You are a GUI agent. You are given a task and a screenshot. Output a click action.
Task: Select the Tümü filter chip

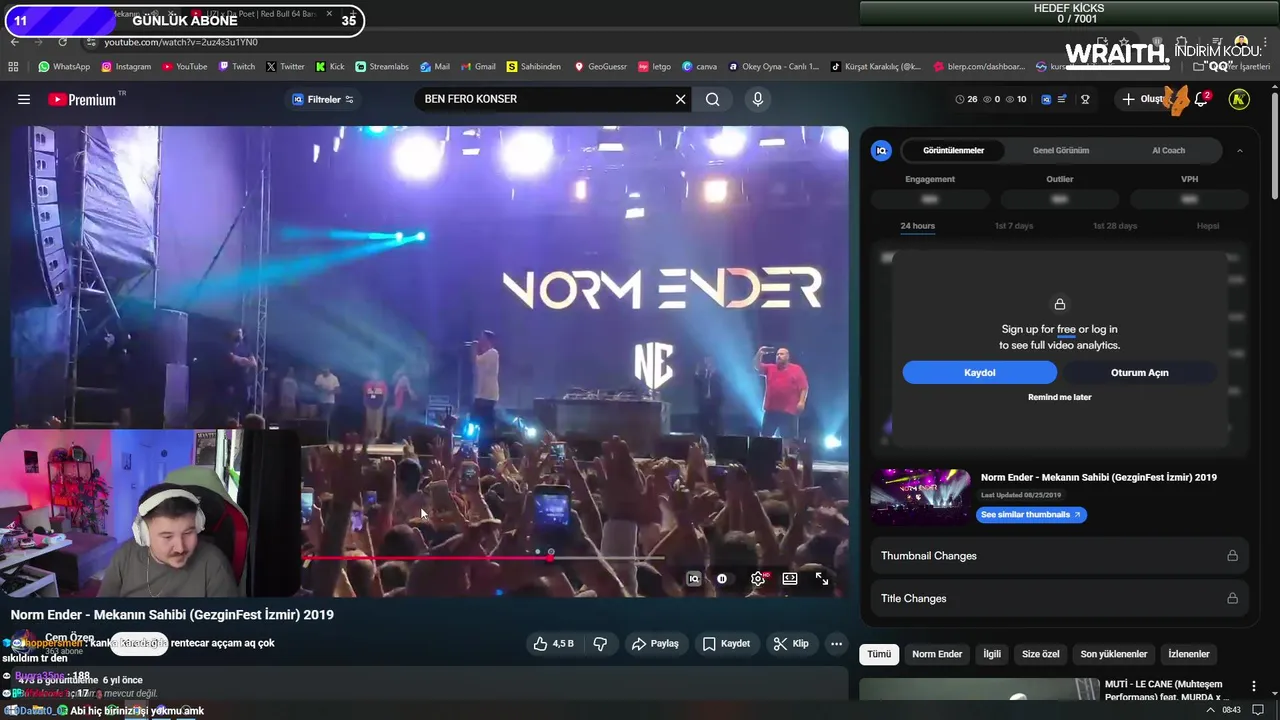pyautogui.click(x=879, y=654)
